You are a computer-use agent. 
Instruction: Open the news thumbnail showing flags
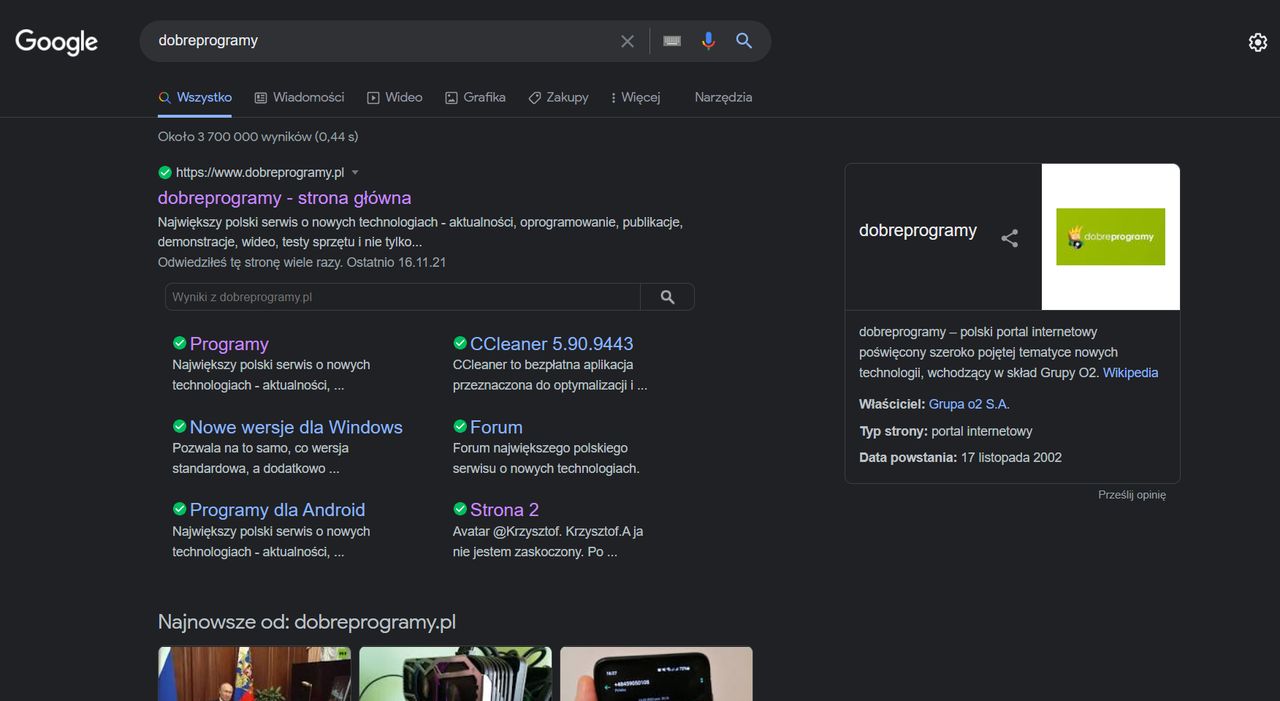tap(254, 673)
